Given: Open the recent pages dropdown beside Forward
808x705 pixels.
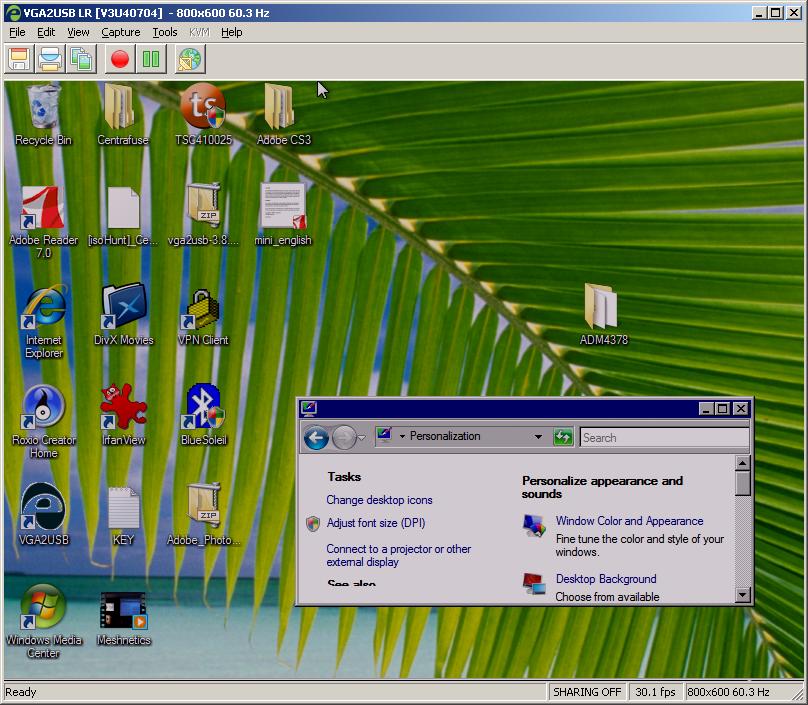Looking at the screenshot, I should point(361,438).
